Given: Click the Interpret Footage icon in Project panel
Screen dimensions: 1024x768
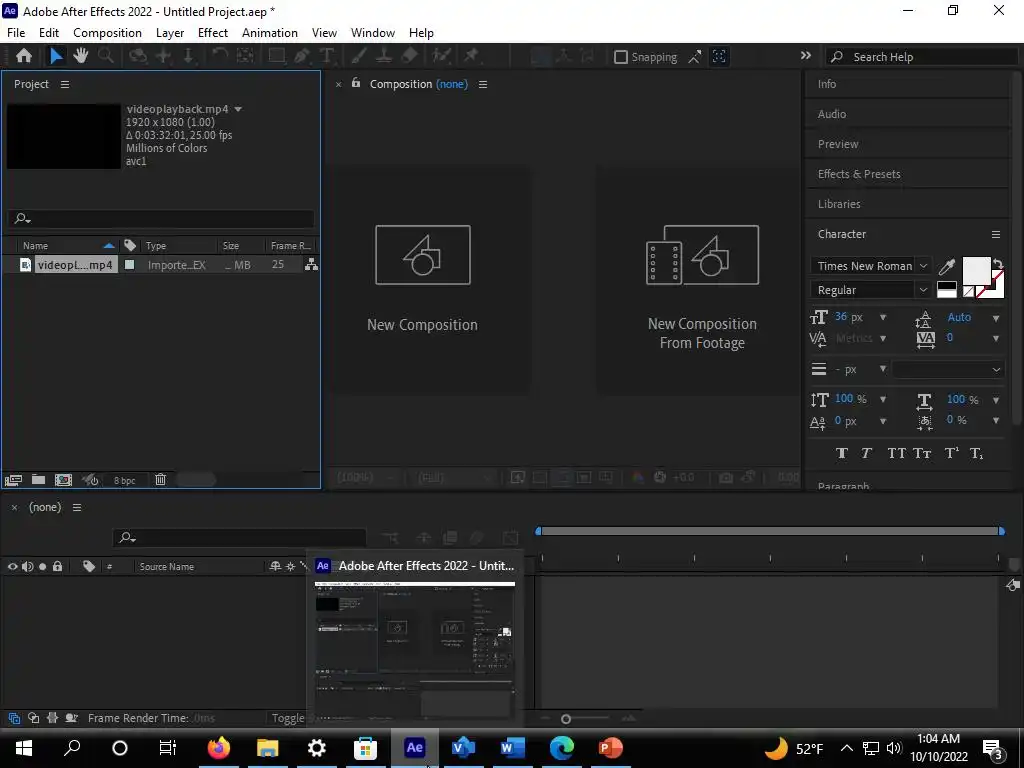Looking at the screenshot, I should 13,480.
